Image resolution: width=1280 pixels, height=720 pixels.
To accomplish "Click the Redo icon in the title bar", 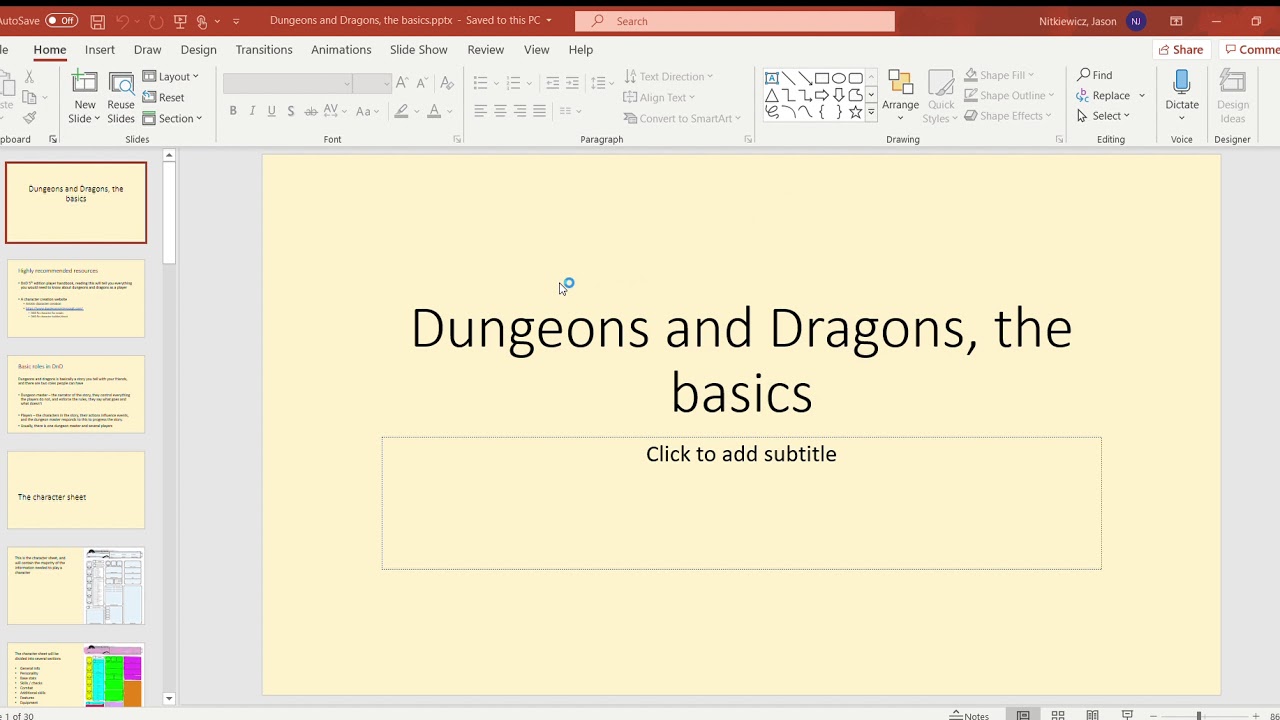I will (x=155, y=21).
